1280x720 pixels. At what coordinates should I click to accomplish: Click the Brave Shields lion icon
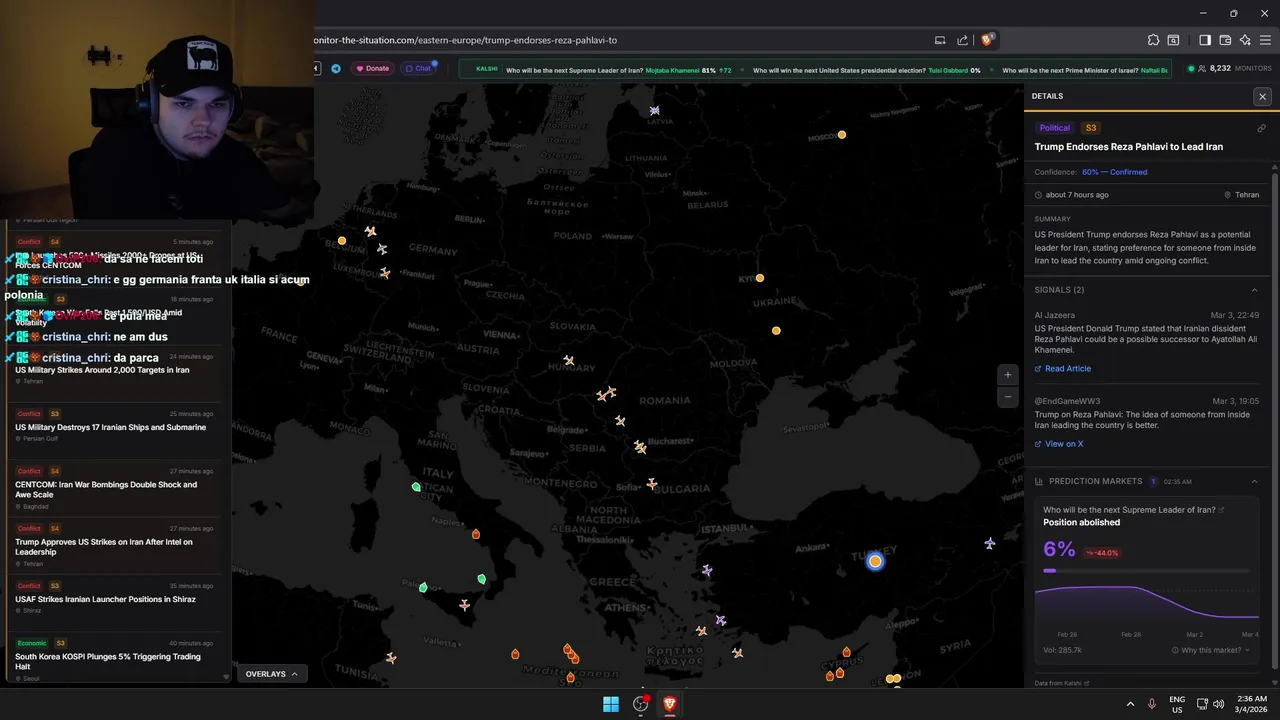click(987, 40)
